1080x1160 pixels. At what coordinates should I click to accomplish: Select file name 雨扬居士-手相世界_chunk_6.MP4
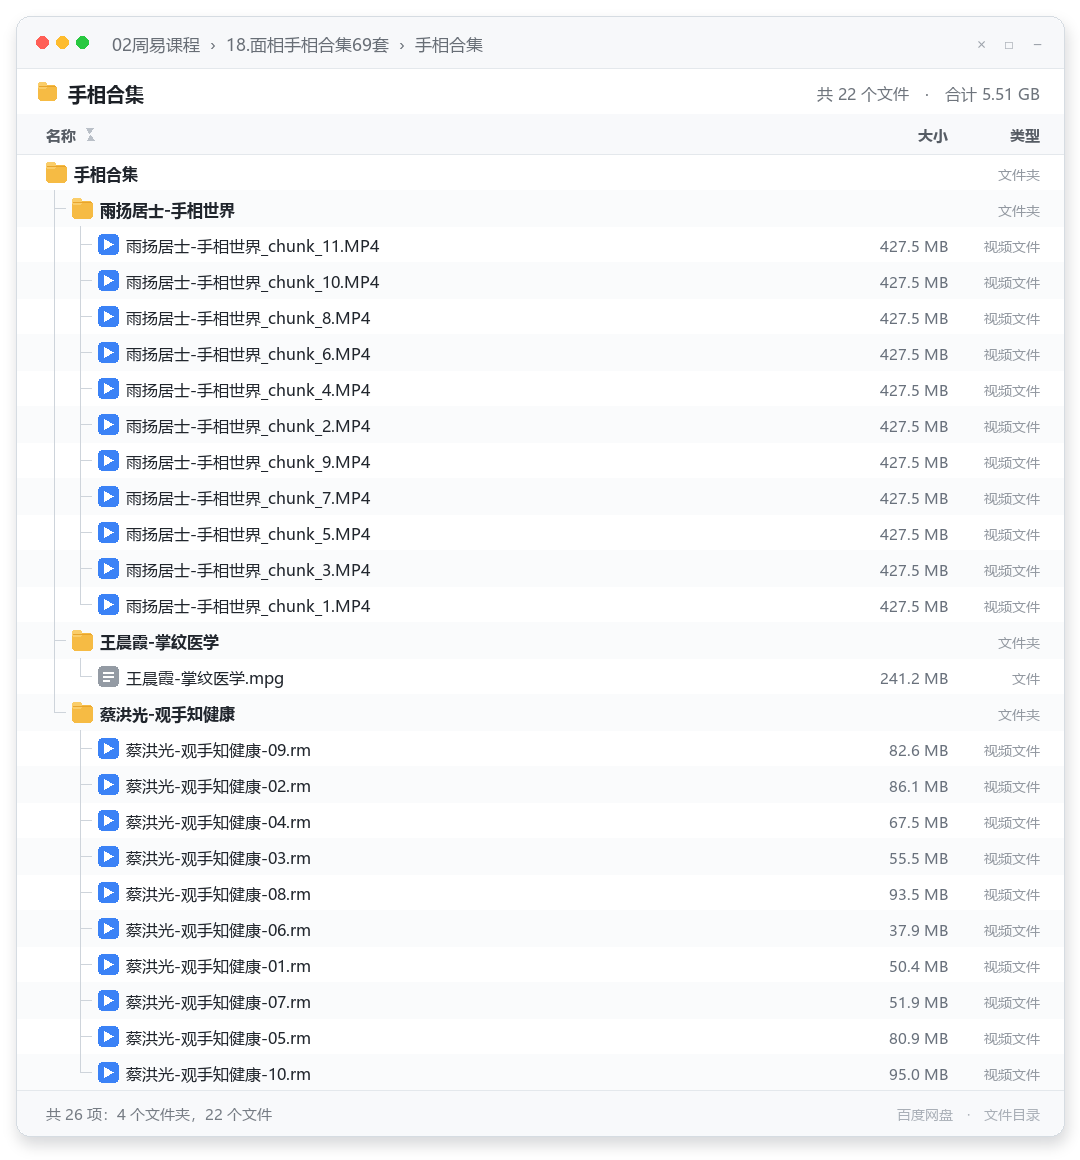[x=248, y=354]
